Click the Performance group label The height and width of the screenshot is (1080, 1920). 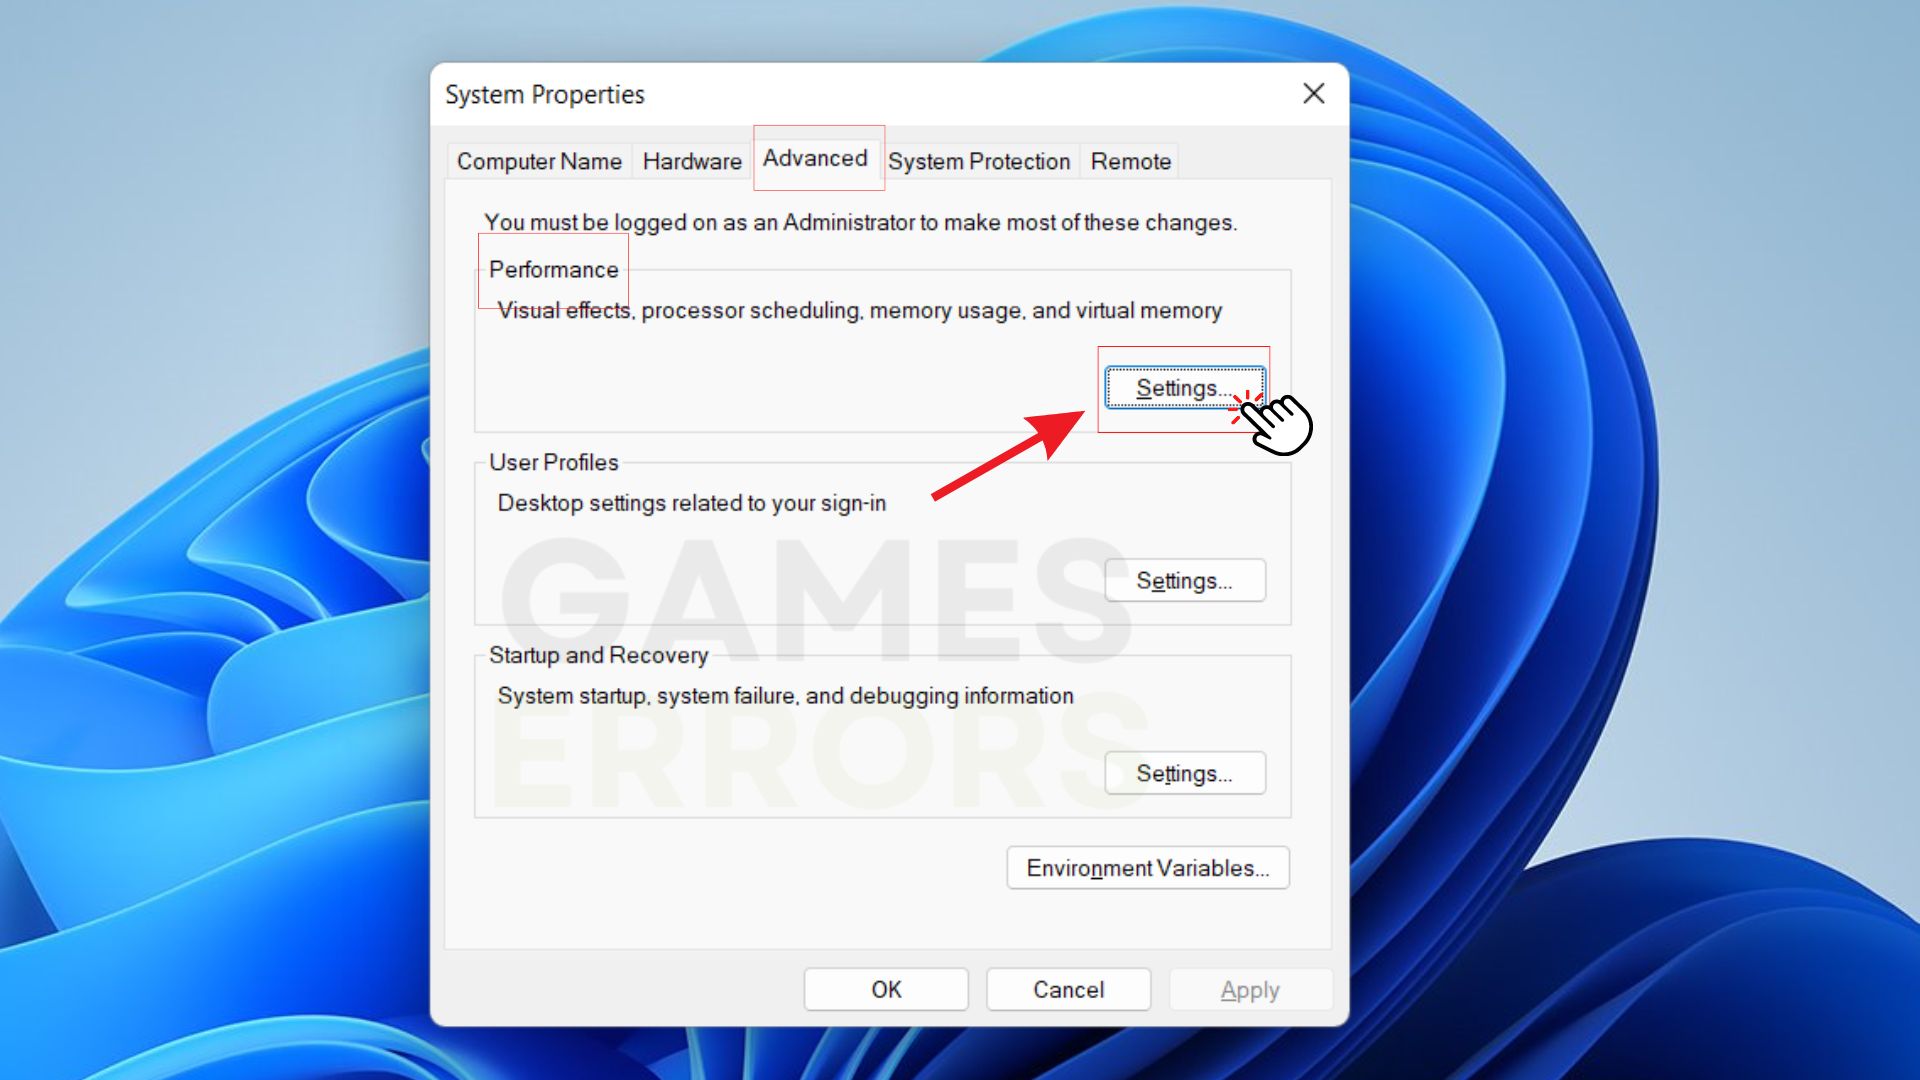click(553, 270)
